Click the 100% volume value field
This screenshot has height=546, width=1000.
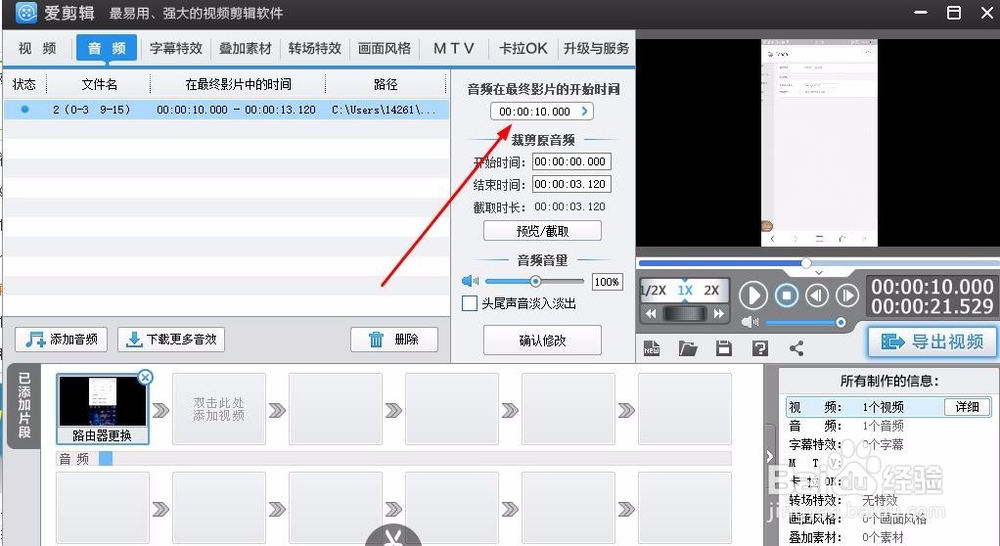pos(607,282)
